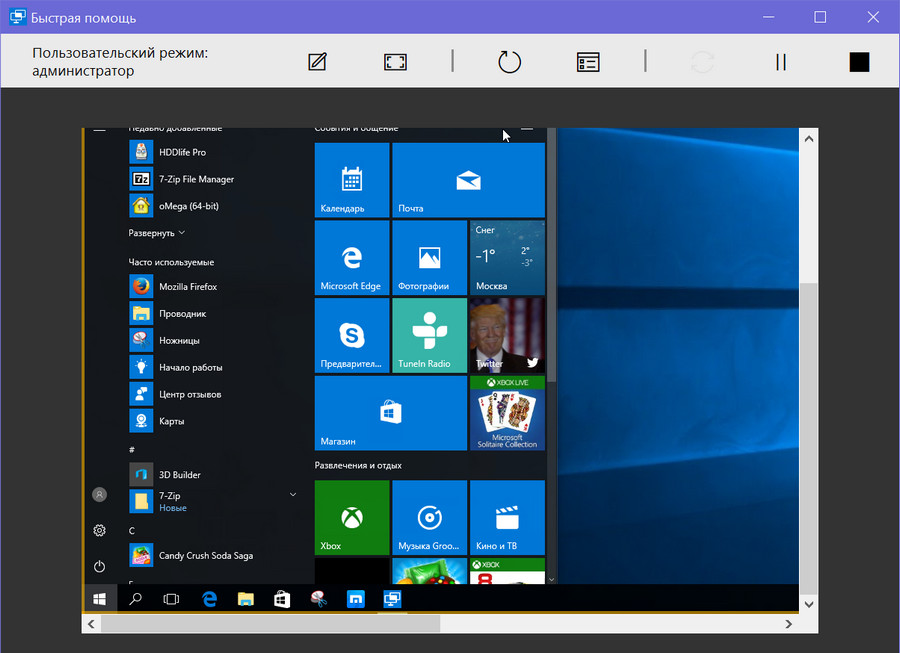The width and height of the screenshot is (900, 653).
Task: Click the vertical scrollbar down arrow
Action: coord(809,604)
